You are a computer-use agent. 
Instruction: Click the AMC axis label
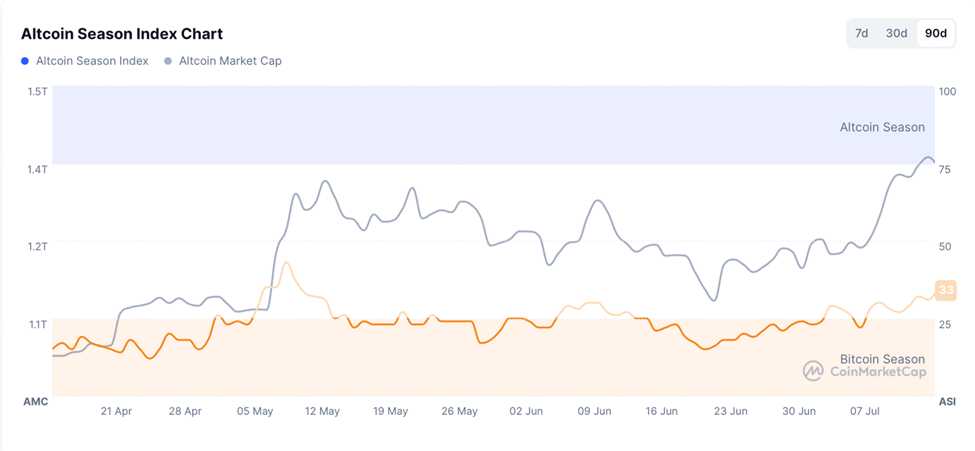click(35, 401)
